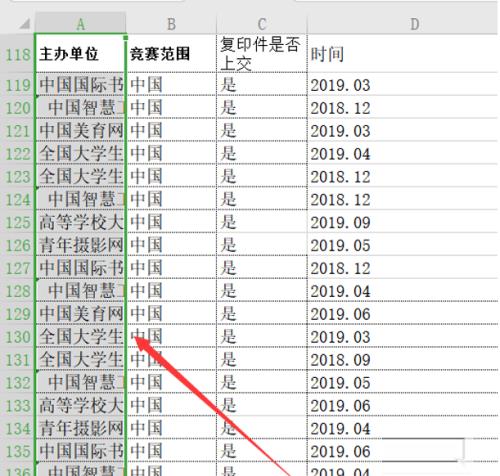This screenshot has width=500, height=476.
Task: Select row header 128
Action: coord(17,291)
